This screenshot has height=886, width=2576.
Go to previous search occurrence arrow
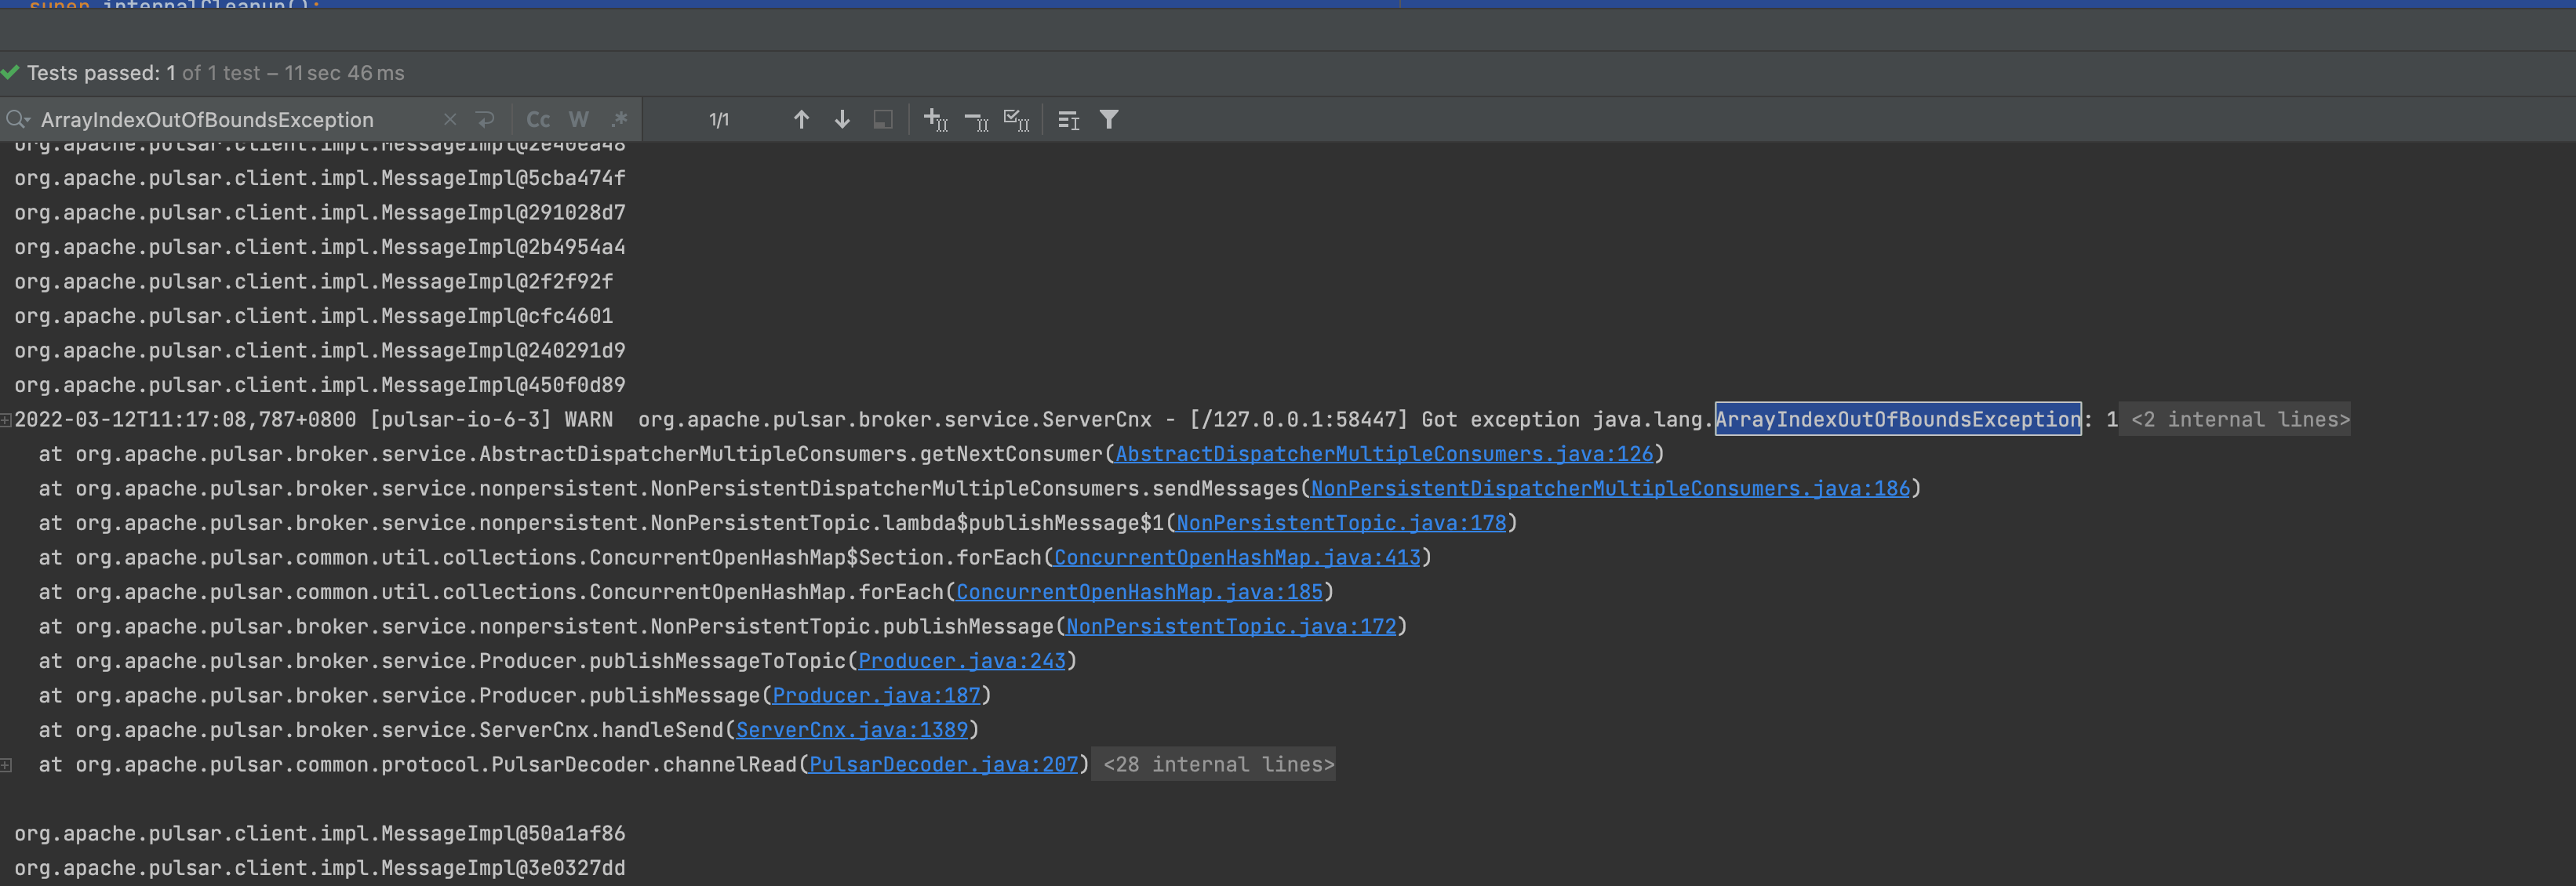point(801,120)
